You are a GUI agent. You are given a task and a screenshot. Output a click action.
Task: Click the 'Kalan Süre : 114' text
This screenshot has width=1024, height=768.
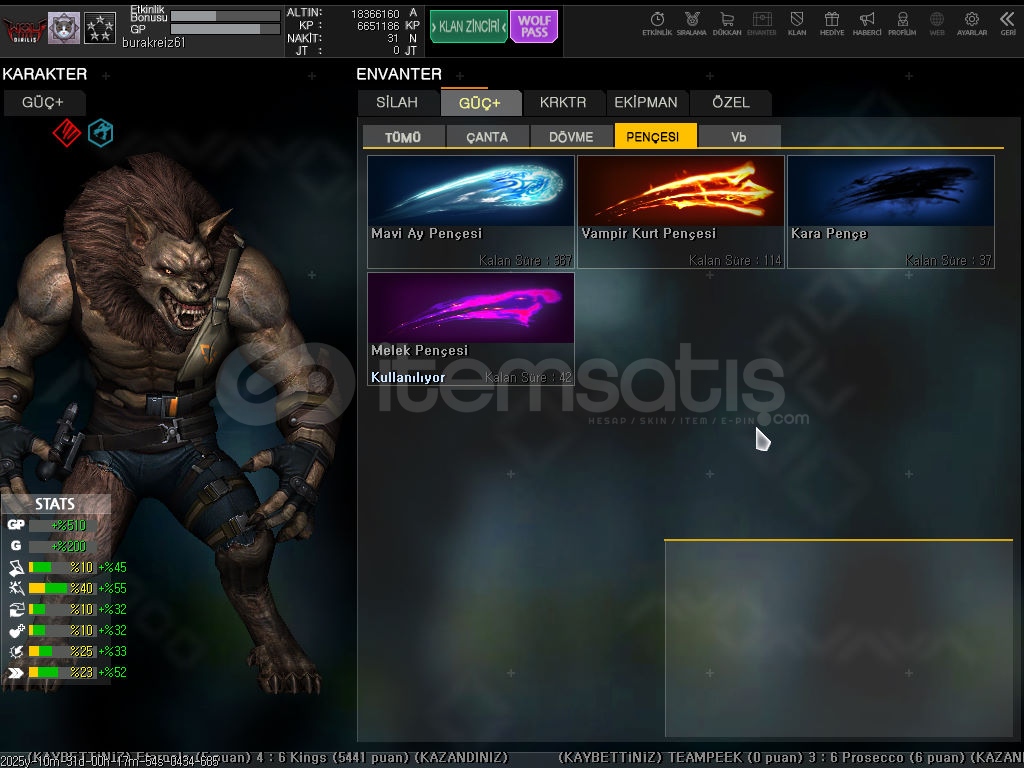[x=735, y=260]
